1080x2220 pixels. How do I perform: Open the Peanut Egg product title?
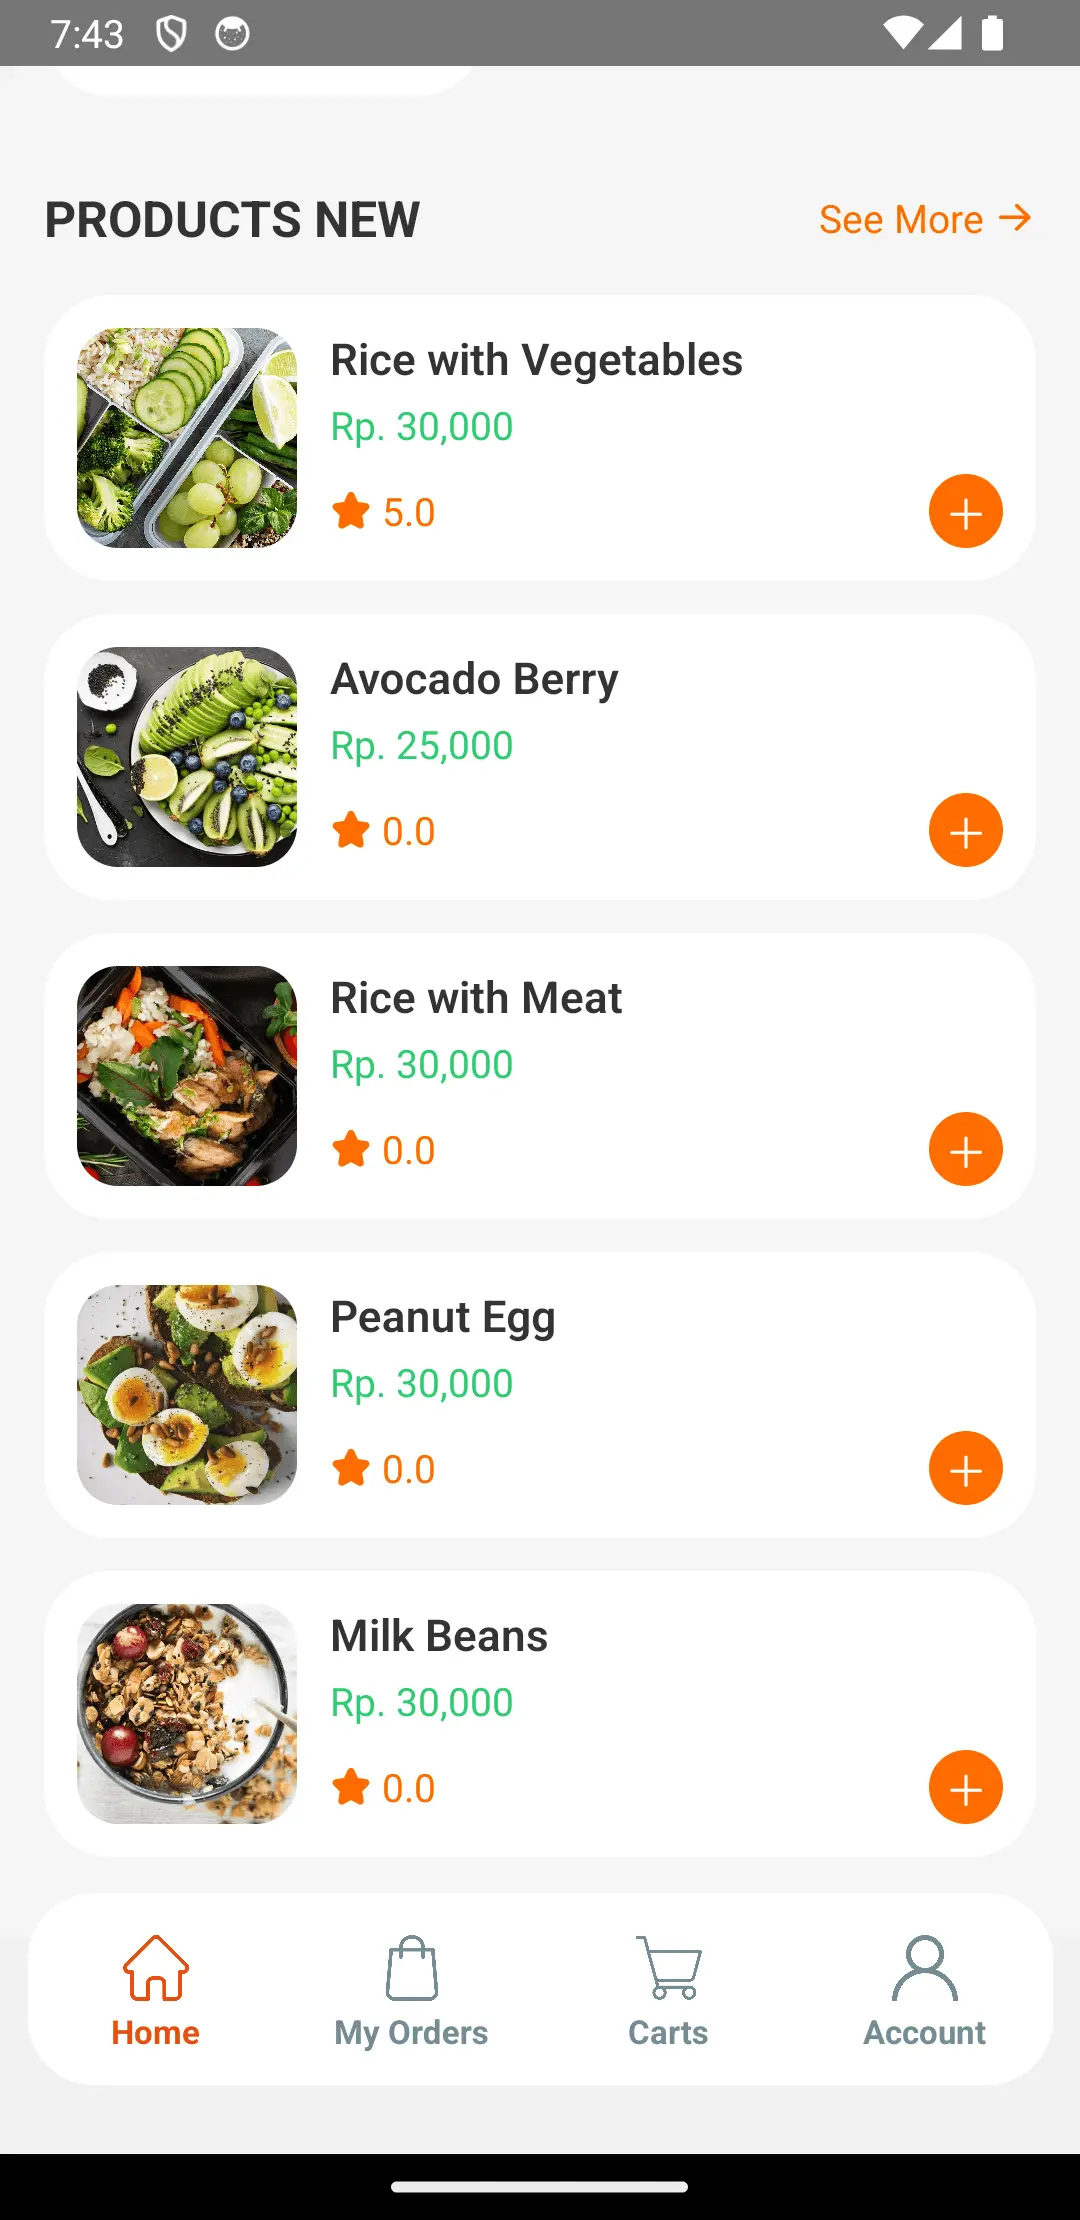pyautogui.click(x=443, y=1317)
